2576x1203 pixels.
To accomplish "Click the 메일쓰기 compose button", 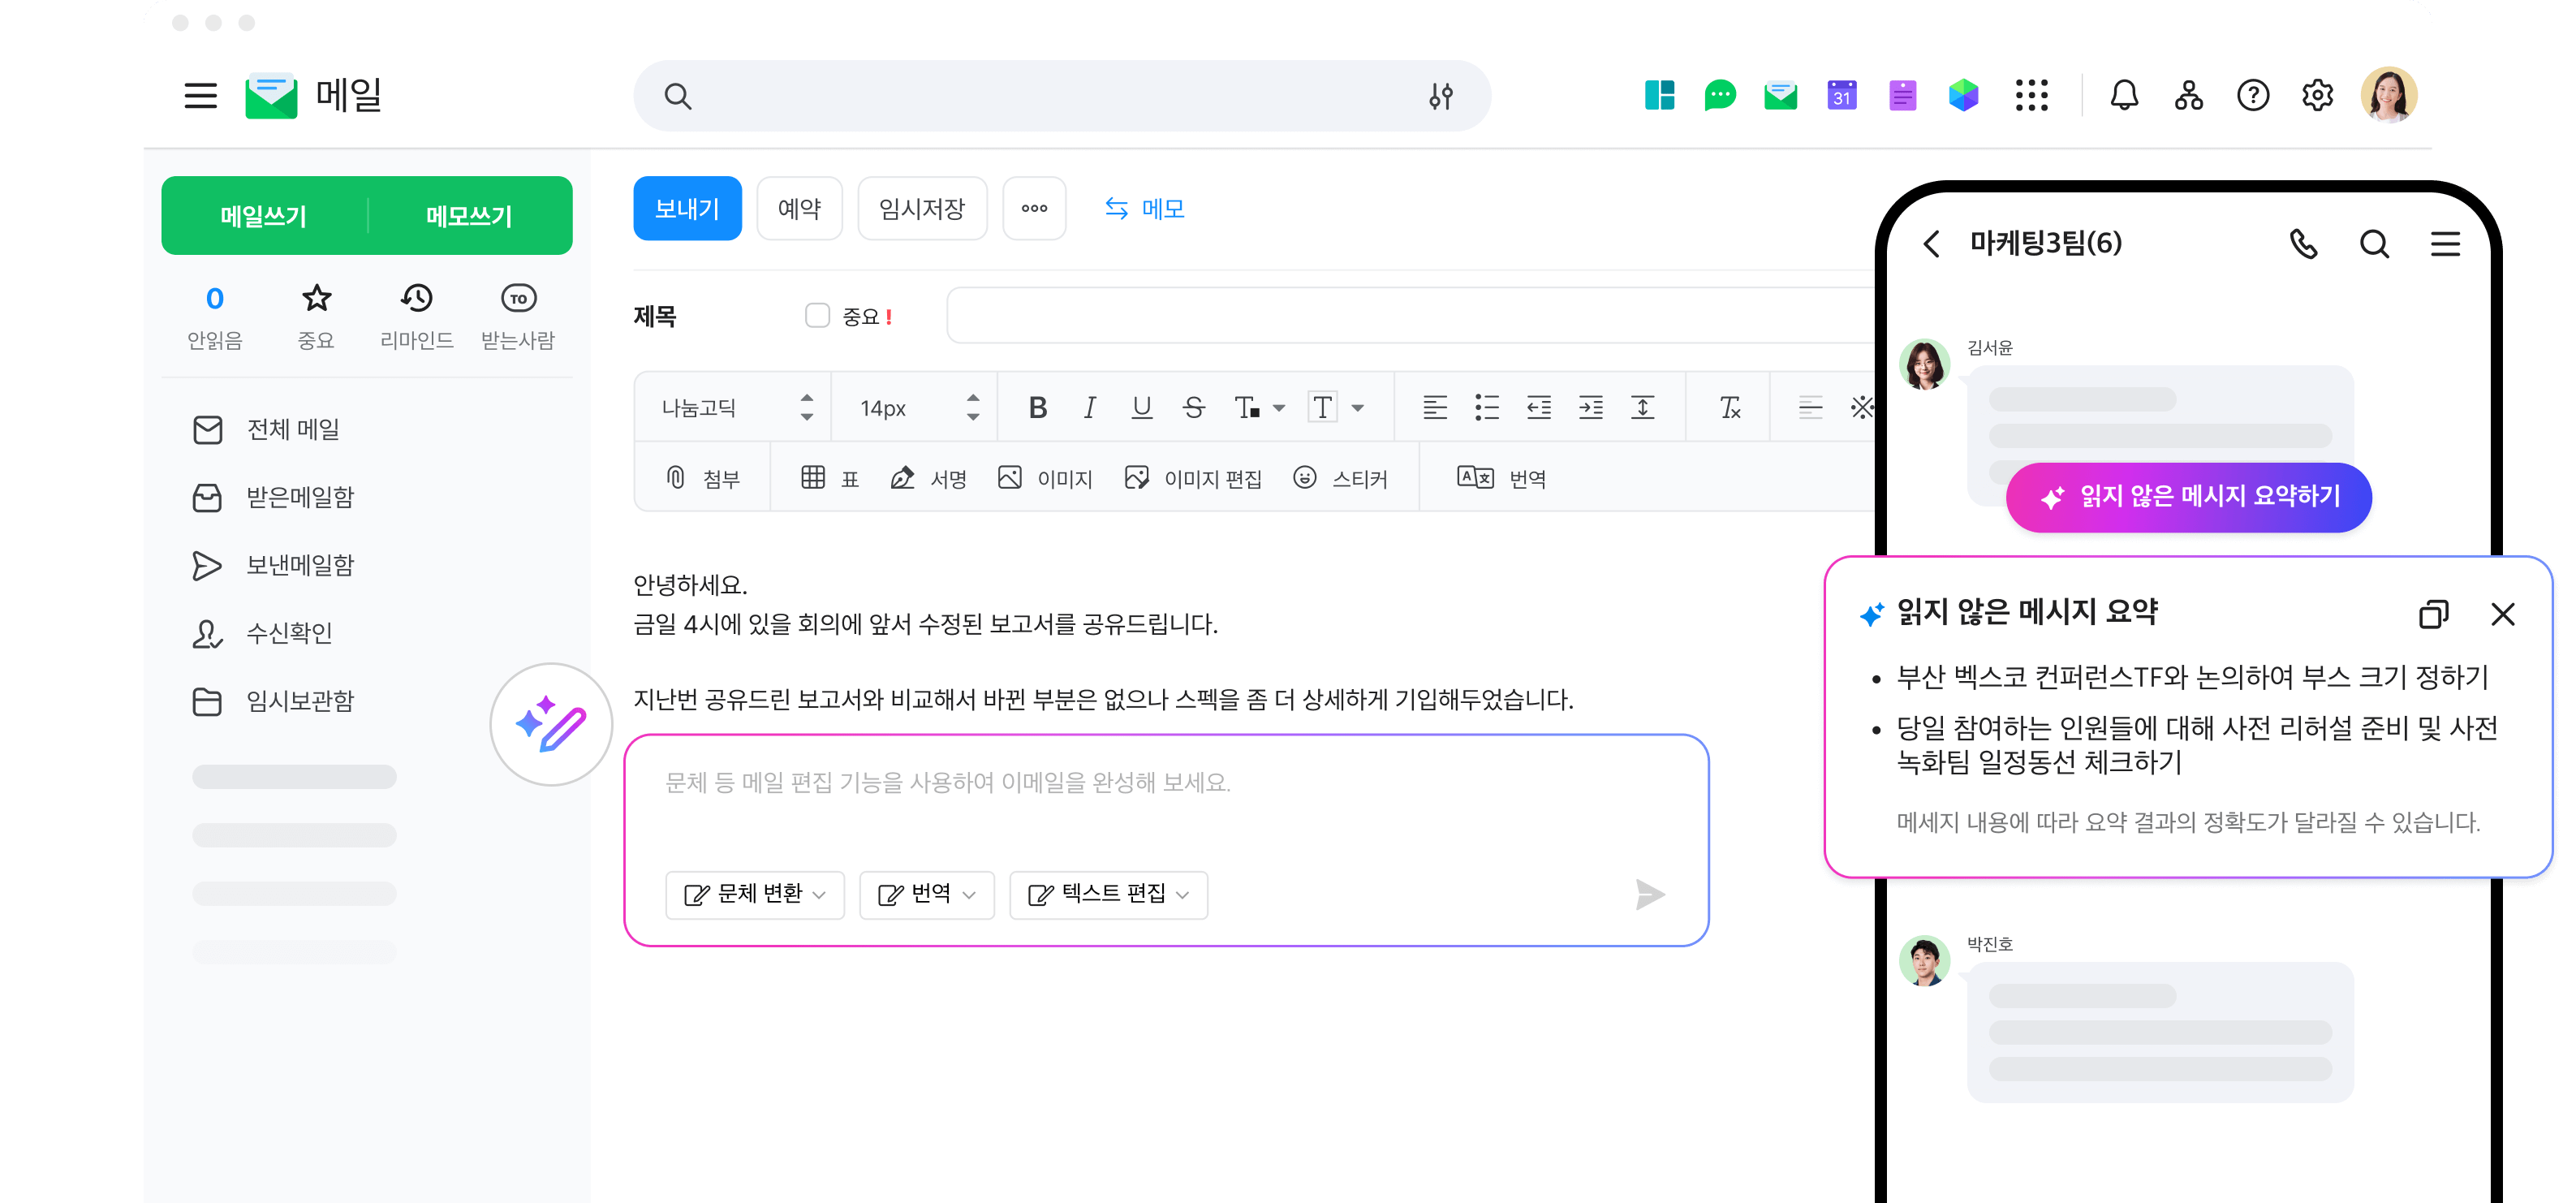I will point(264,216).
